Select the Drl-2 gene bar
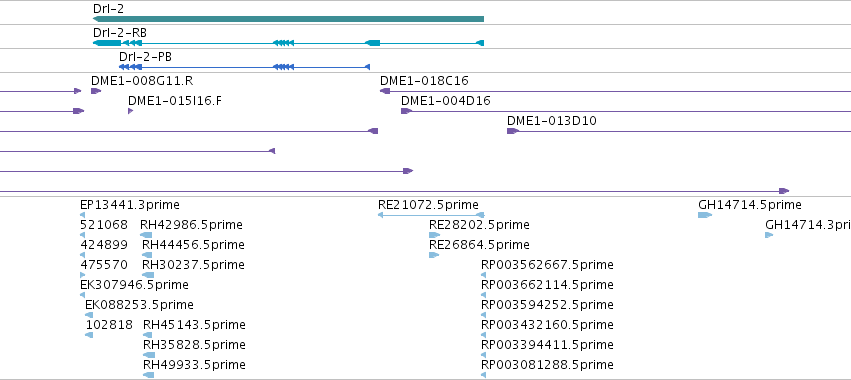 point(288,19)
